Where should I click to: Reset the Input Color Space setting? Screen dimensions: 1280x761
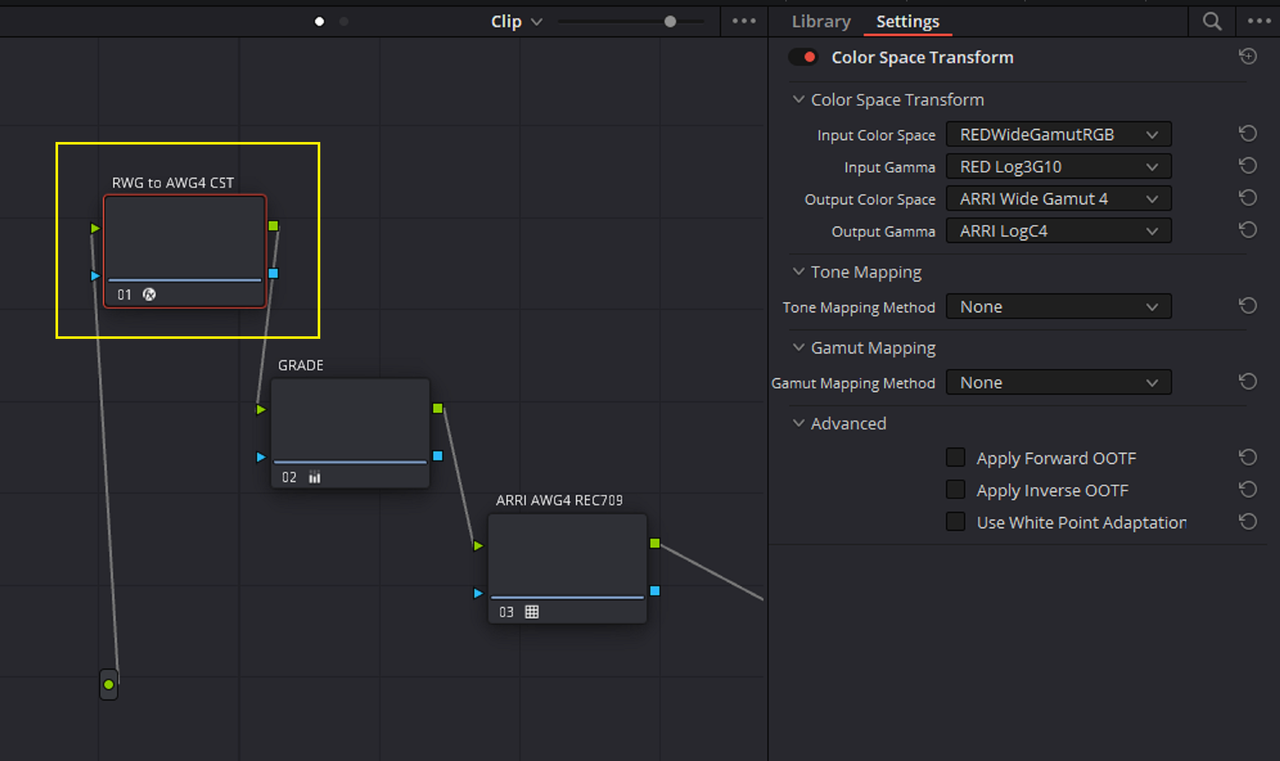pos(1247,134)
